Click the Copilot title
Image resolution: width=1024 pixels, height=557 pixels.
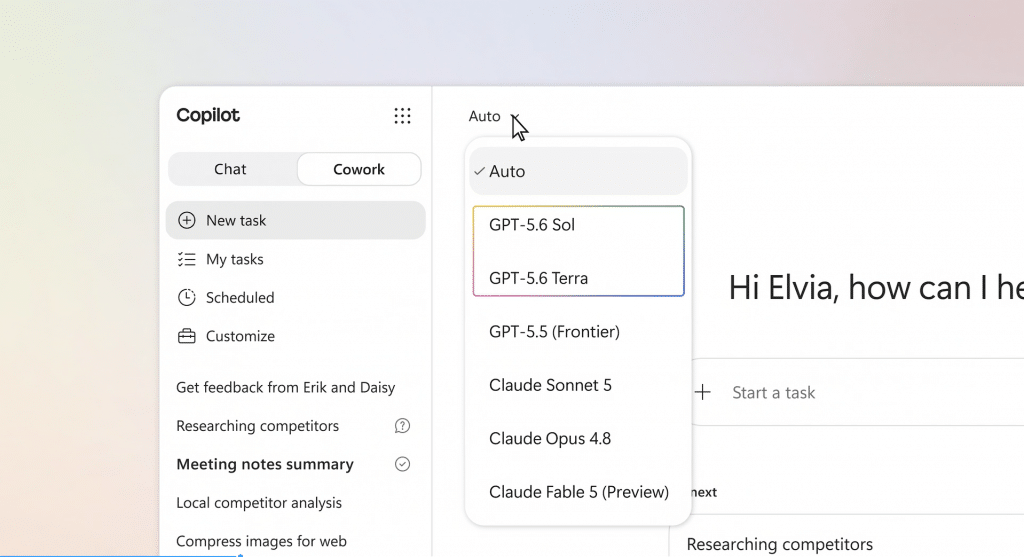(208, 116)
